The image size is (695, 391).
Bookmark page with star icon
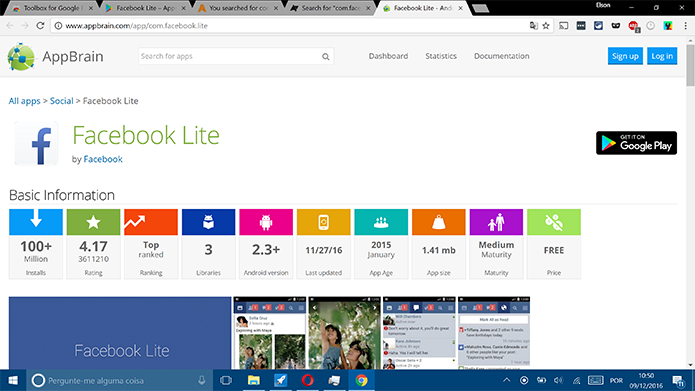coord(546,26)
